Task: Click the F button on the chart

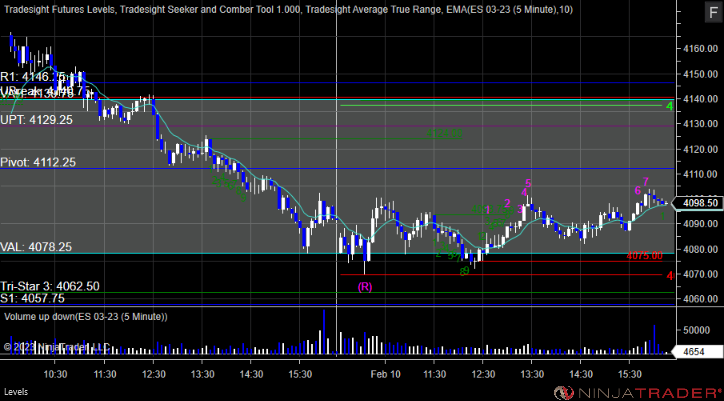Action: (x=713, y=13)
